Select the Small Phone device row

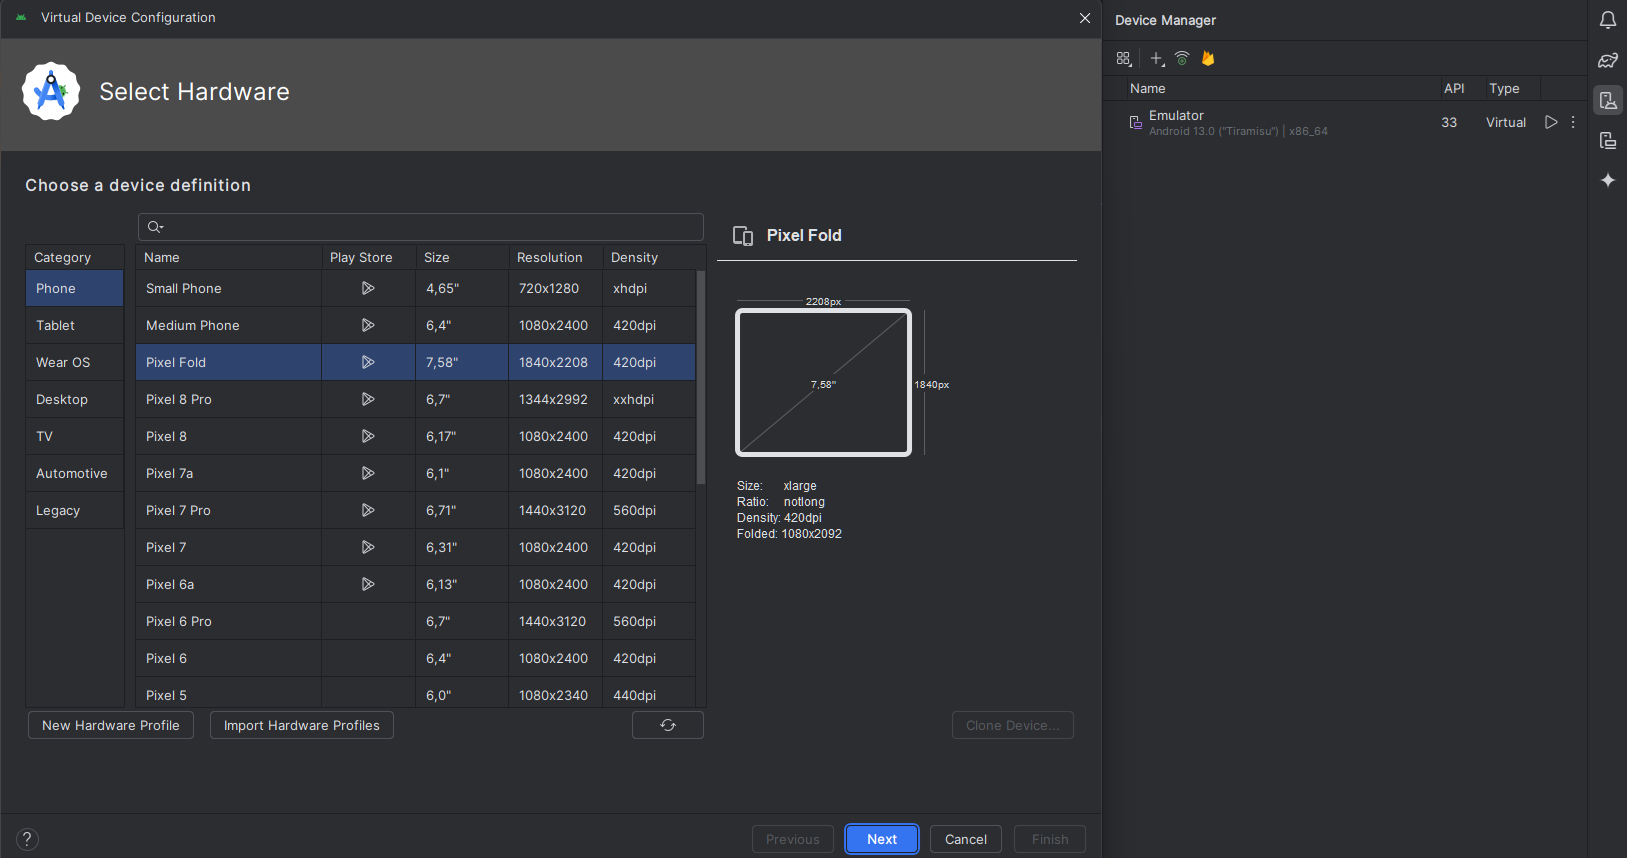pyautogui.click(x=416, y=288)
